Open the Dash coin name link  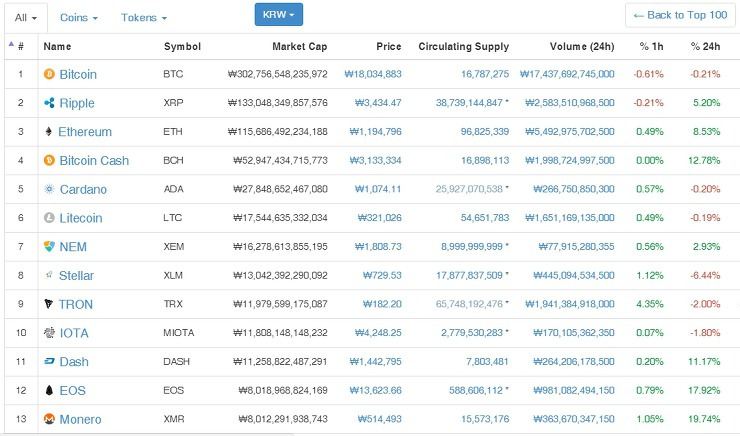74,362
